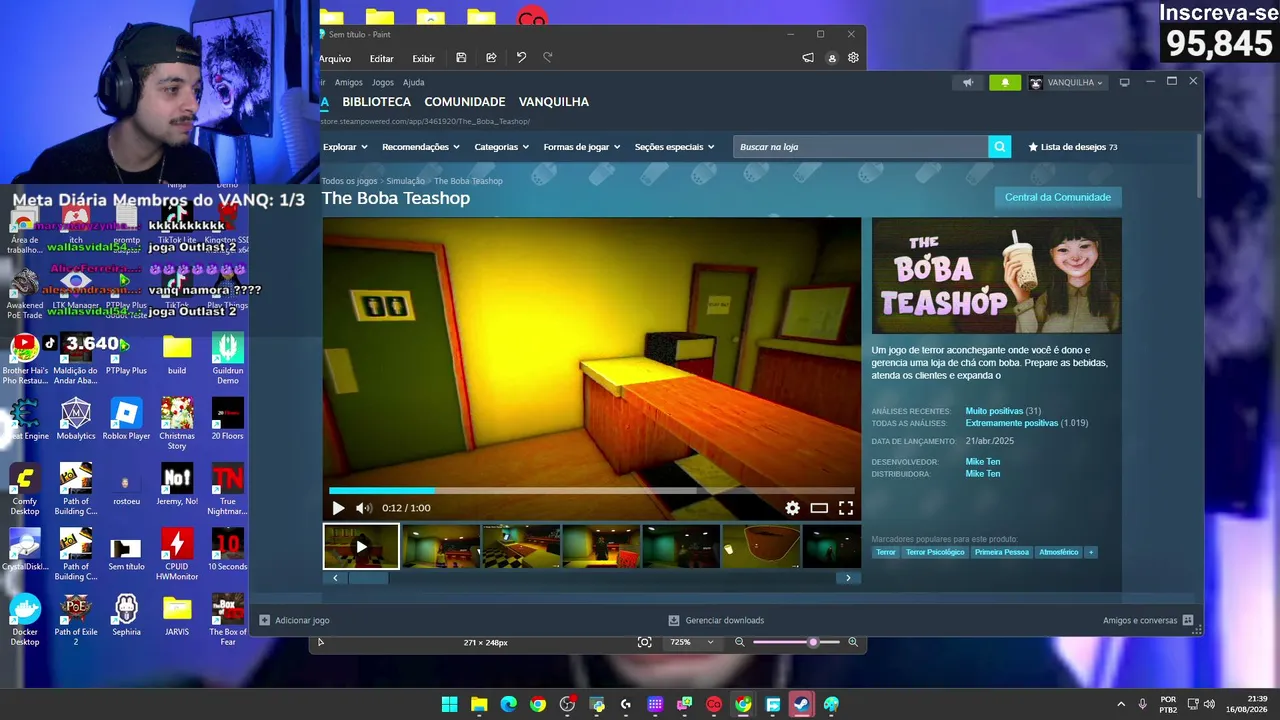
Task: Open File Explorer from the taskbar
Action: point(479,704)
